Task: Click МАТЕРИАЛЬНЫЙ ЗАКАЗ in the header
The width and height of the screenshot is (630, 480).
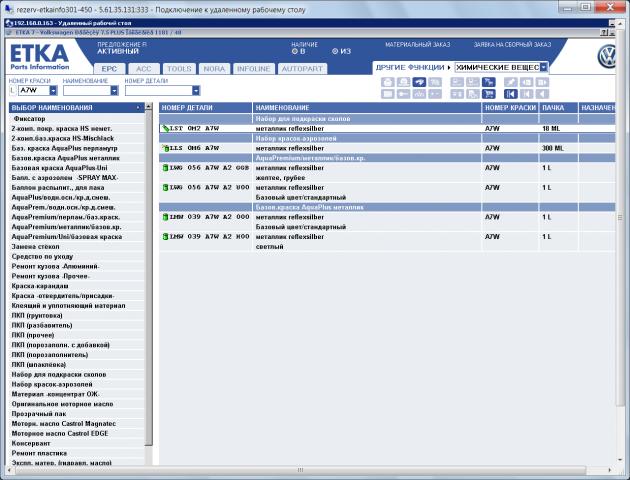Action: click(417, 45)
